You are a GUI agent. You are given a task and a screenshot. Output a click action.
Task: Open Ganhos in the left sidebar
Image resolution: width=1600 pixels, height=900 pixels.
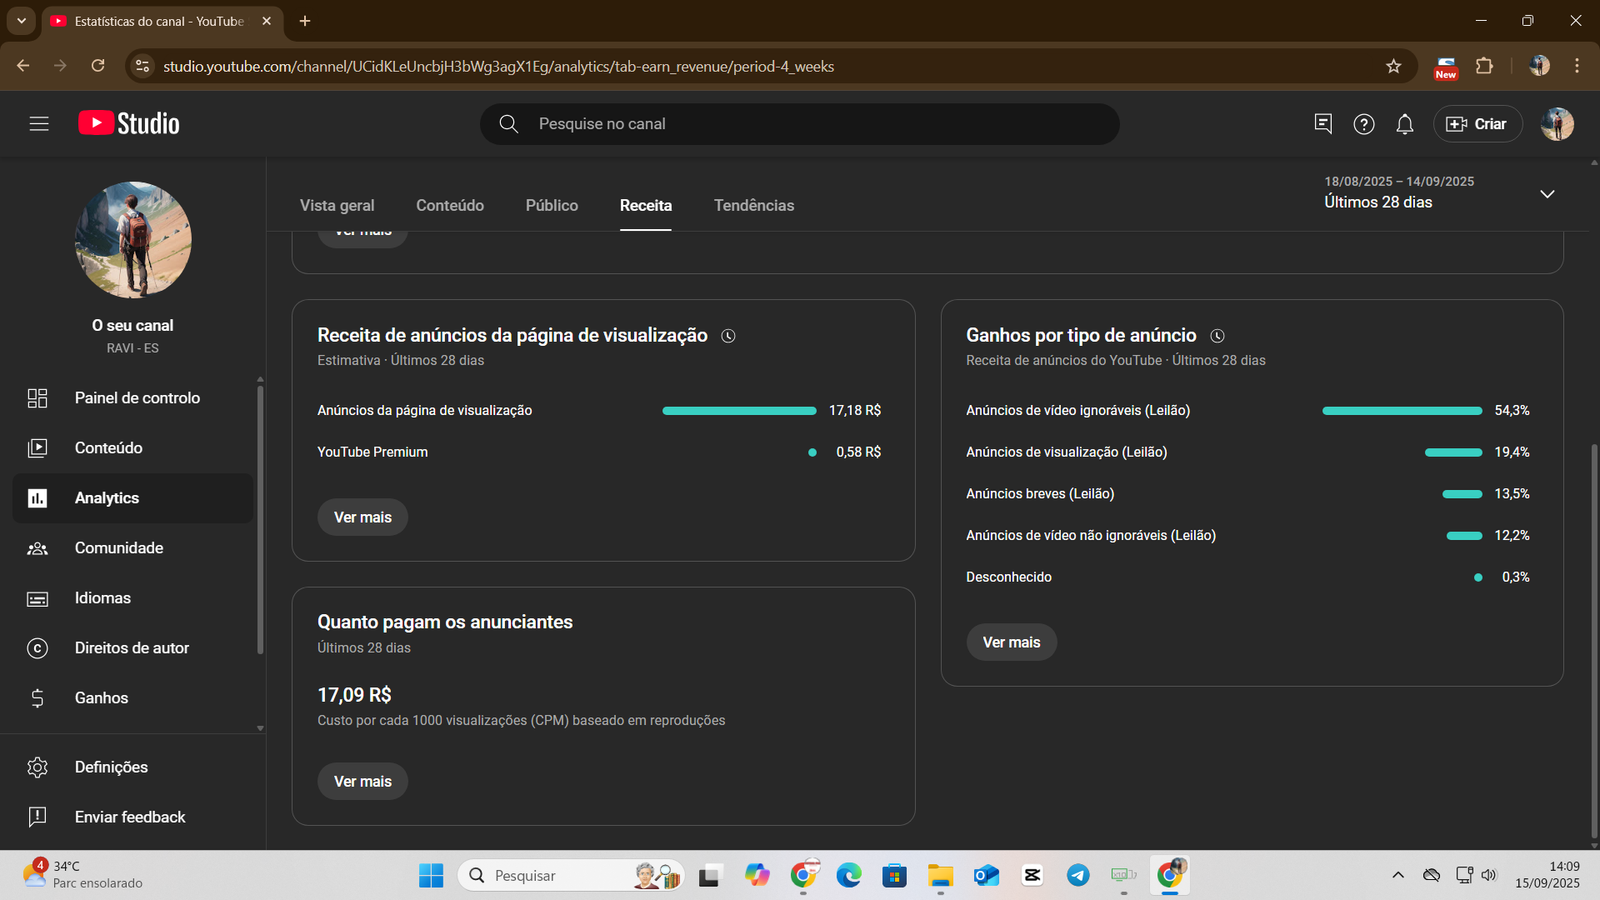tap(101, 698)
